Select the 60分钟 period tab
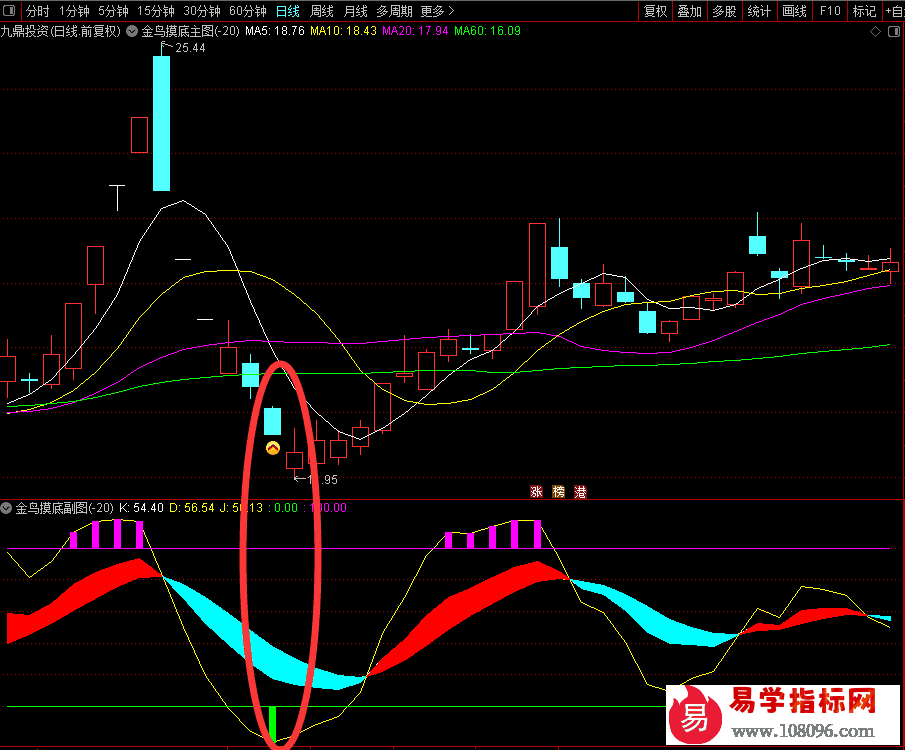Viewport: 905px width, 750px height. tap(248, 11)
